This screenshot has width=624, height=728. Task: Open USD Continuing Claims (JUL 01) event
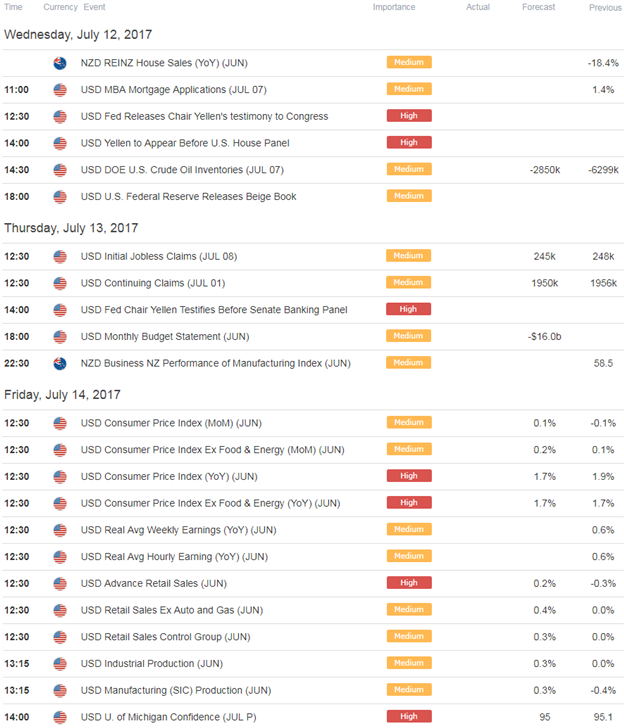(153, 283)
